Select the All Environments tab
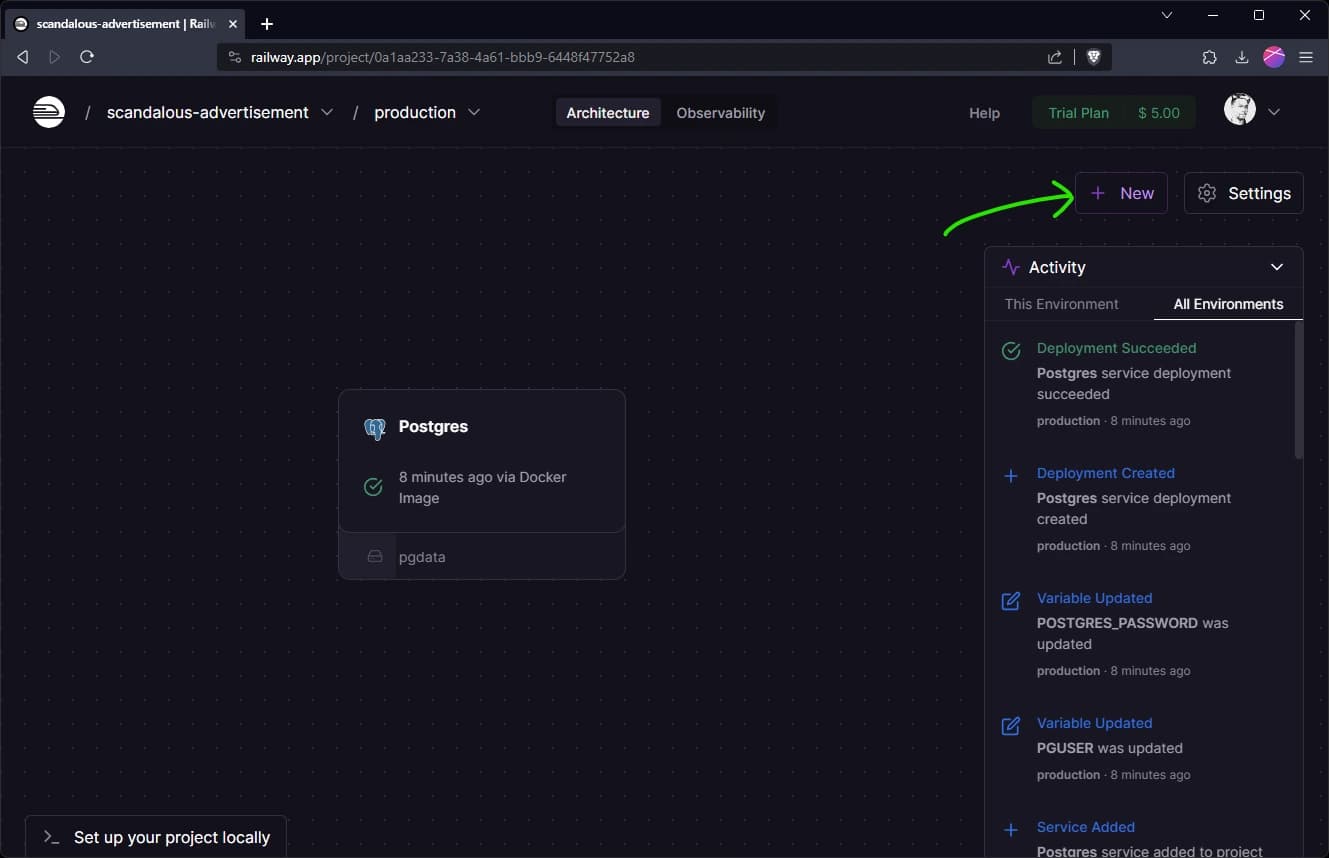The width and height of the screenshot is (1329, 858). coord(1228,304)
